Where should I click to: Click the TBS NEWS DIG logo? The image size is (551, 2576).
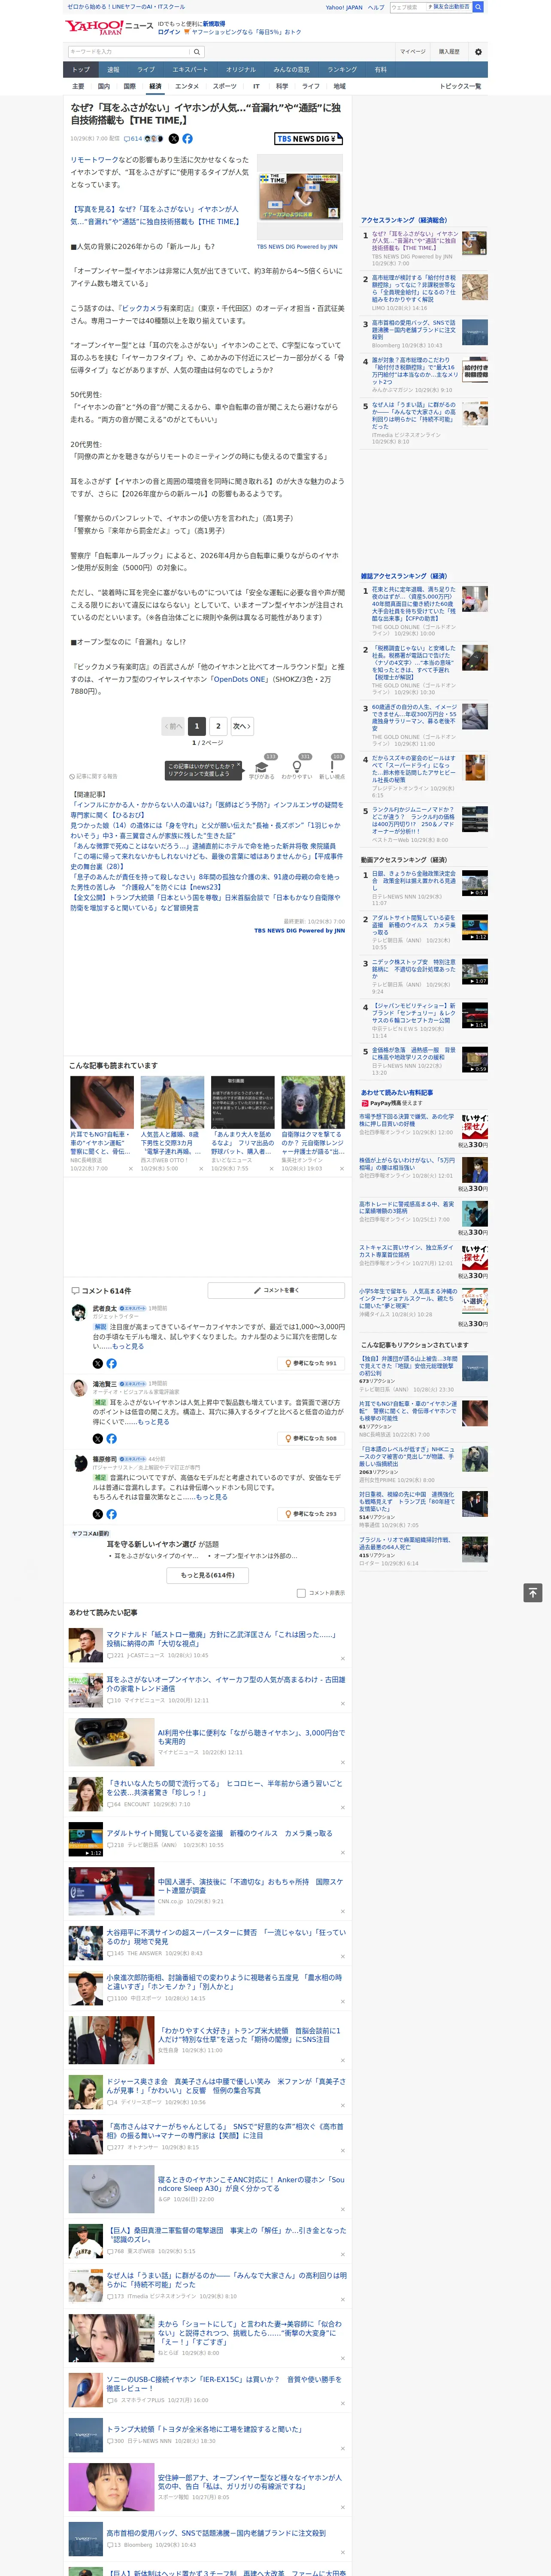(308, 139)
